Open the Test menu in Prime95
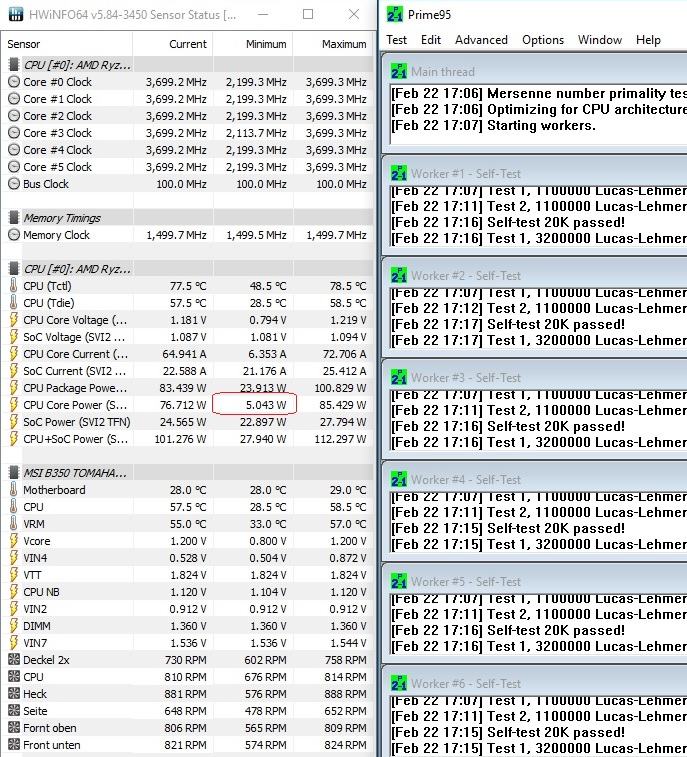The image size is (687, 757). point(396,40)
